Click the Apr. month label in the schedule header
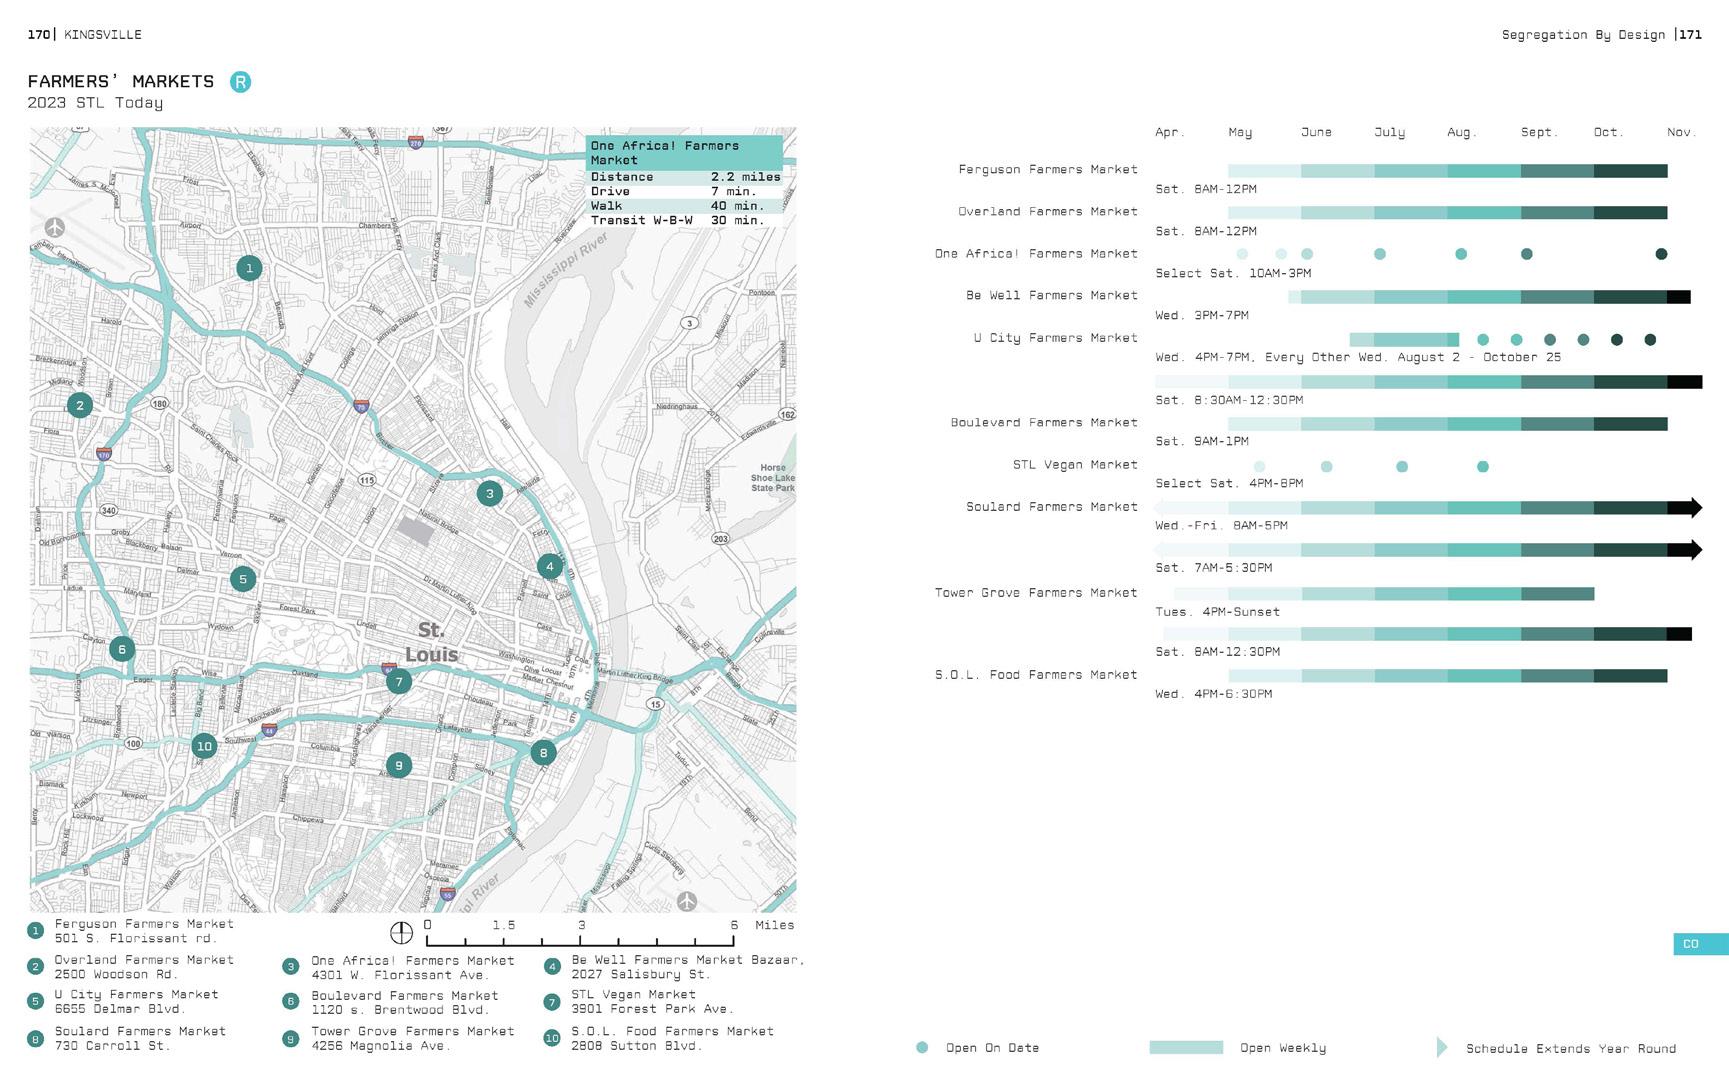 (x=1169, y=132)
